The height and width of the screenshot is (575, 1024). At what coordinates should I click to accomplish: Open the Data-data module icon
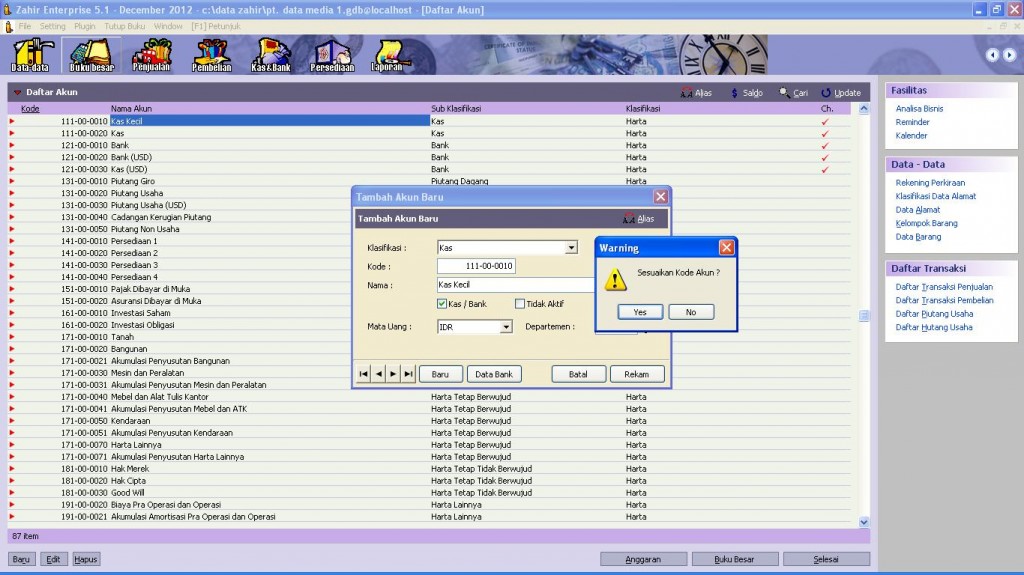30,55
